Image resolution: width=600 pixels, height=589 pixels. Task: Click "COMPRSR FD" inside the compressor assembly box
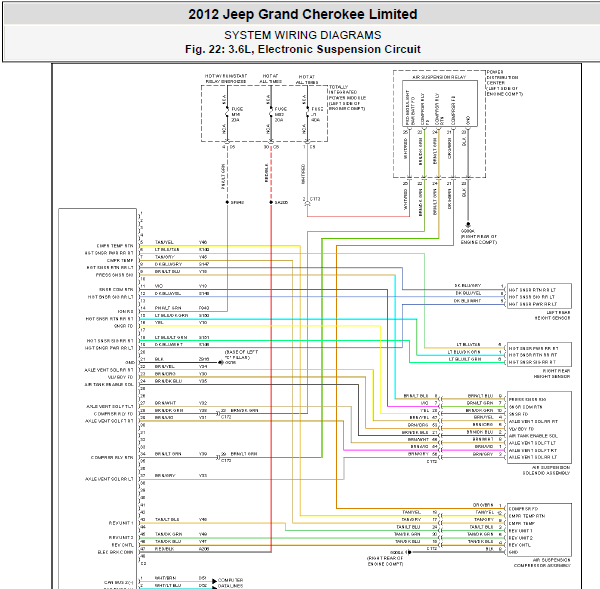pos(523,509)
